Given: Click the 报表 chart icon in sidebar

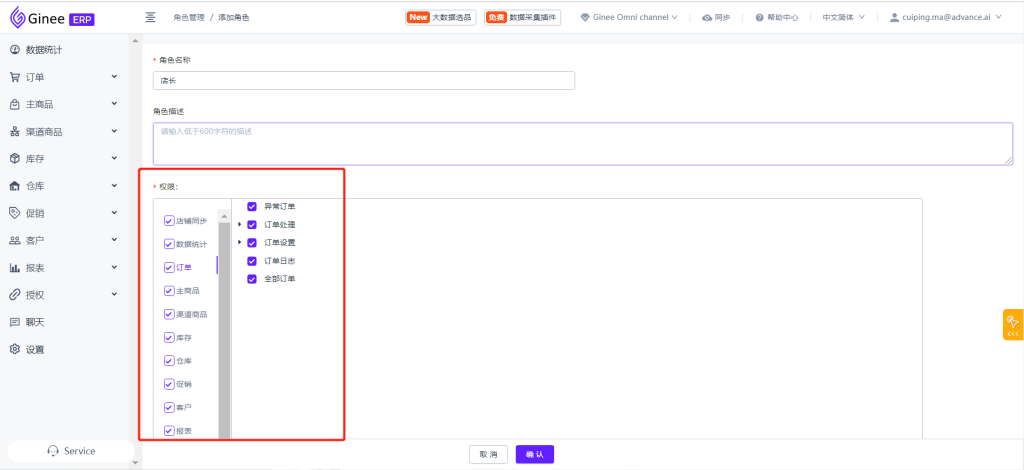Looking at the screenshot, I should (15, 268).
